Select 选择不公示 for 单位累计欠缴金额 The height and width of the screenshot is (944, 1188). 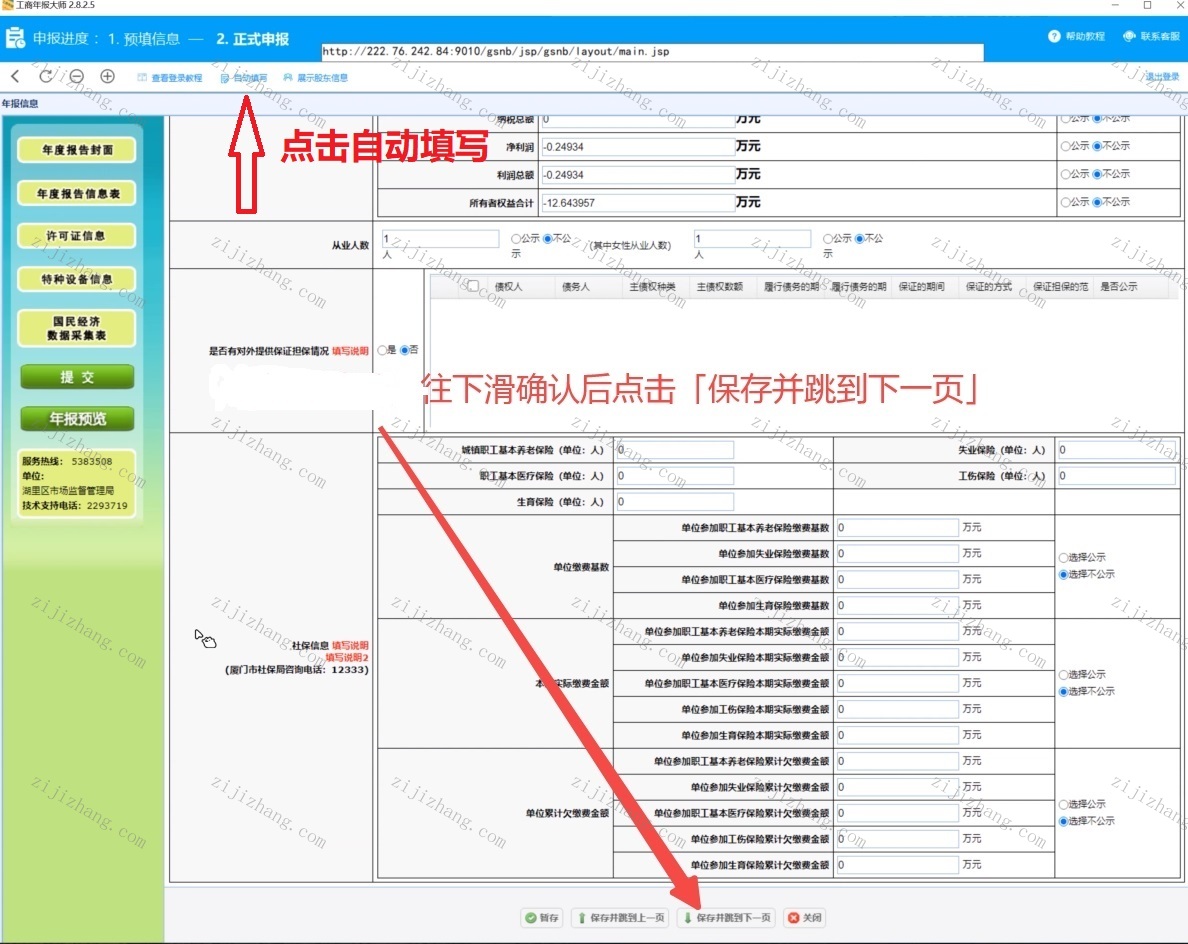pyautogui.click(x=1064, y=821)
